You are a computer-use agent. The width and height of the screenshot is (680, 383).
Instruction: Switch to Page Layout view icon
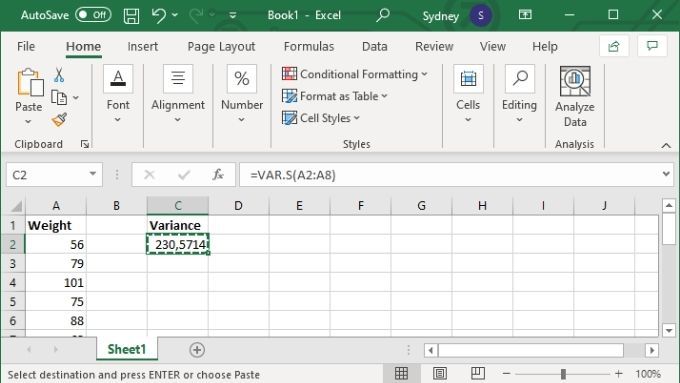[439, 373]
